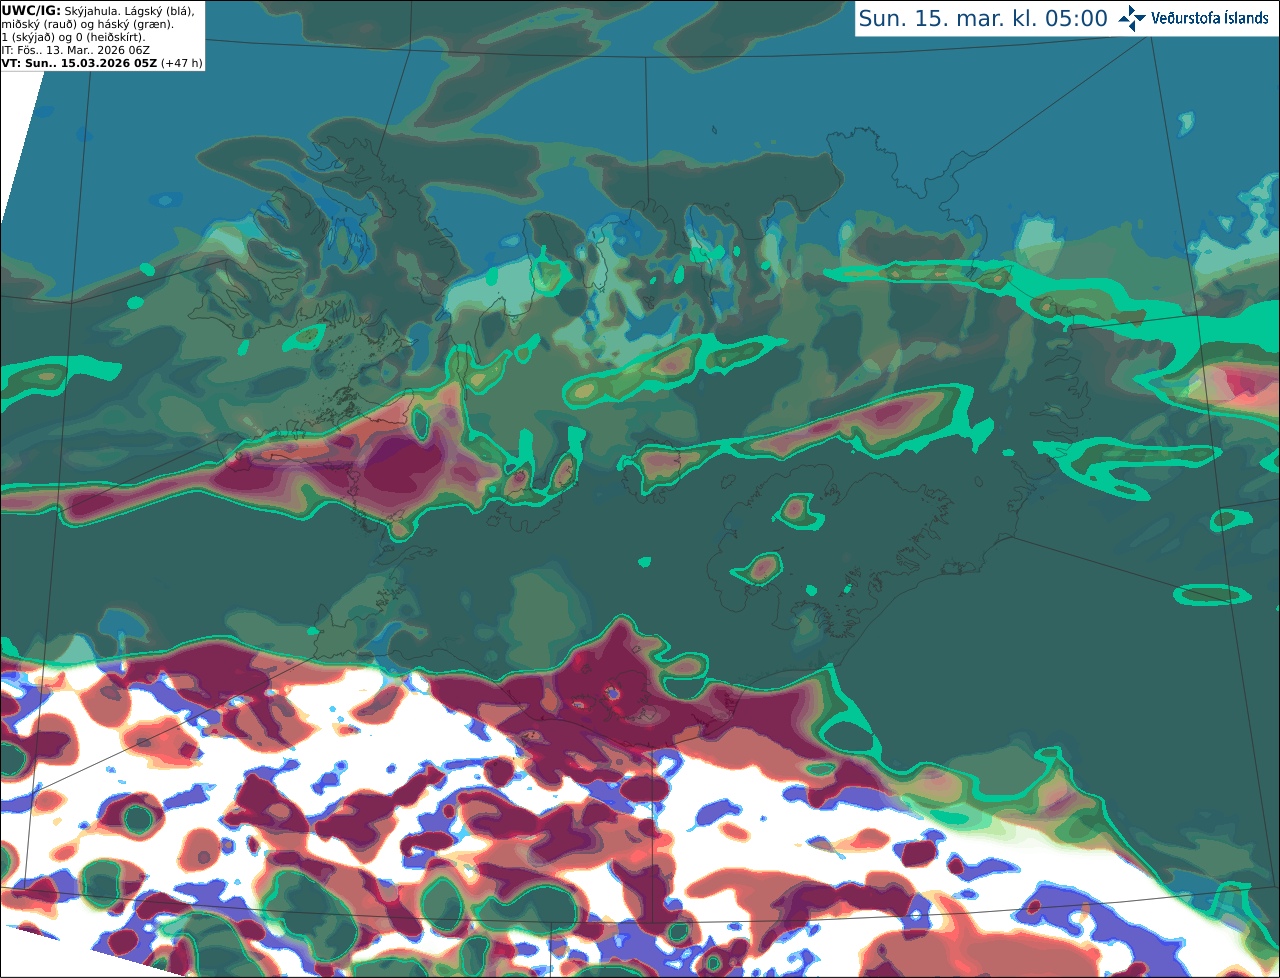Click the "miðský (rauð) og háský (græn)." line
1280x978 pixels.
[x=86, y=24]
